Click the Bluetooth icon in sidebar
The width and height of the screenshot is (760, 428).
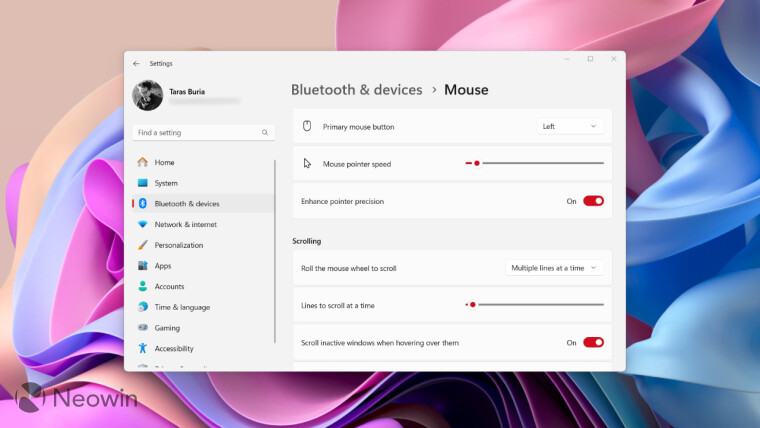(x=142, y=204)
